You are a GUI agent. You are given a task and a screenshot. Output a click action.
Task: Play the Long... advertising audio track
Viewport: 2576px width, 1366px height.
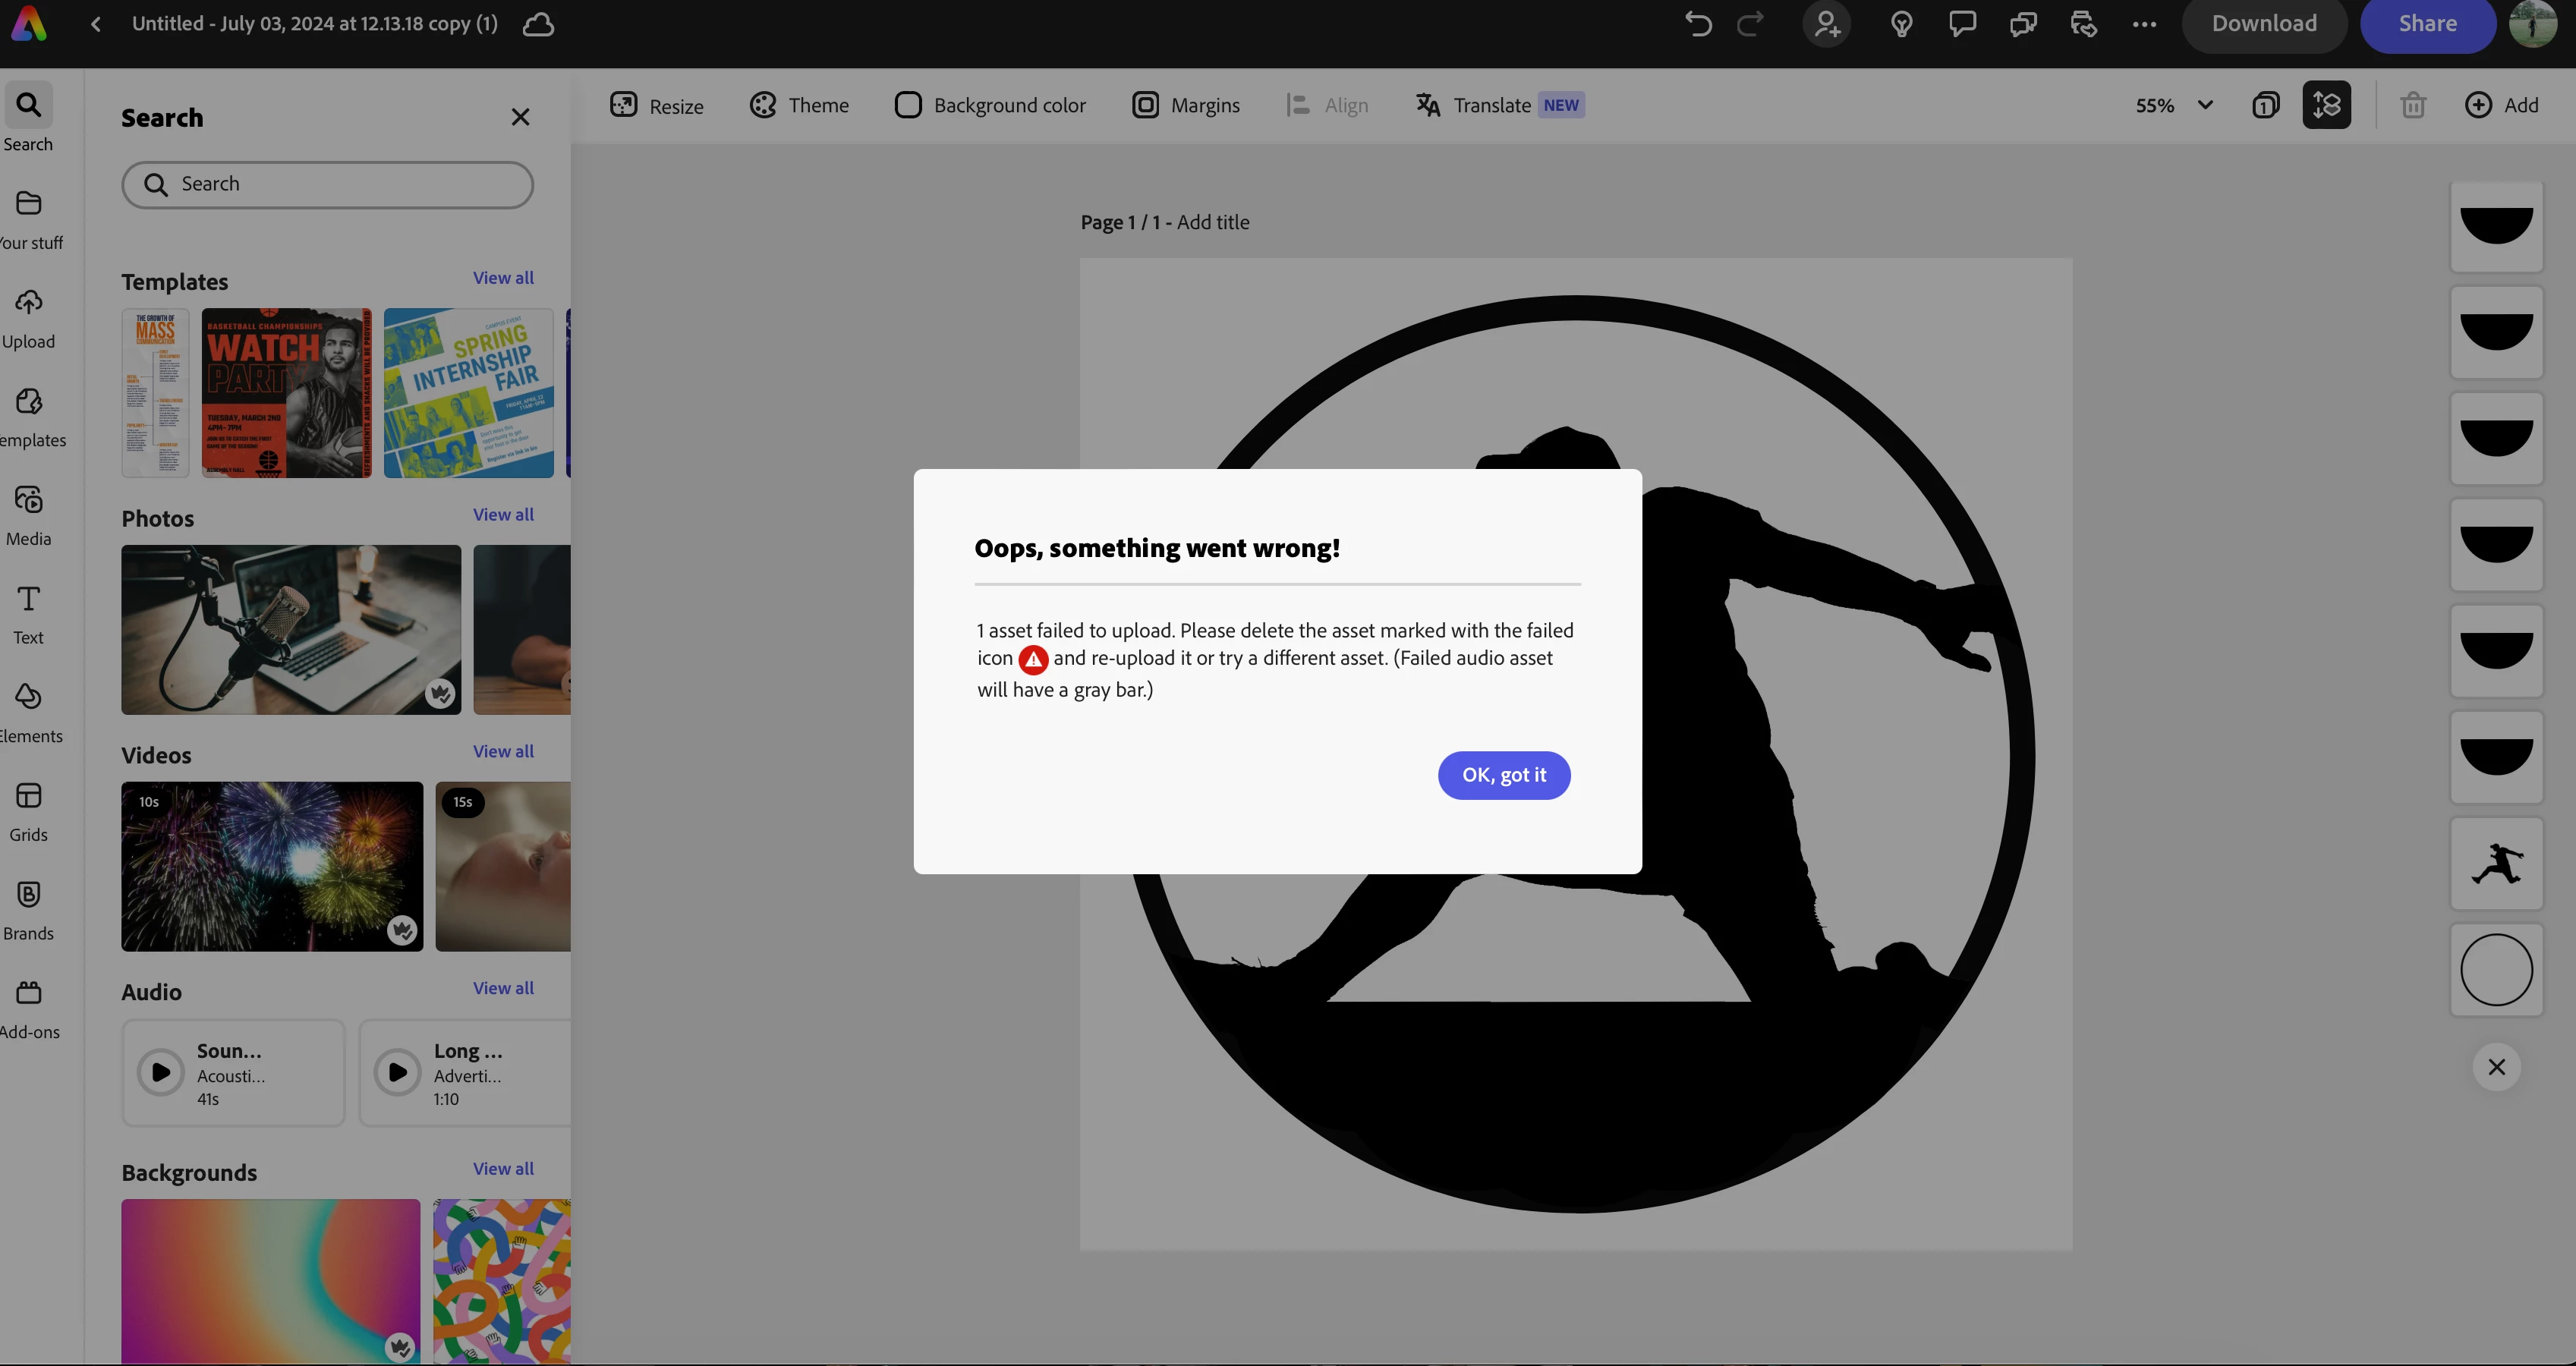[398, 1072]
